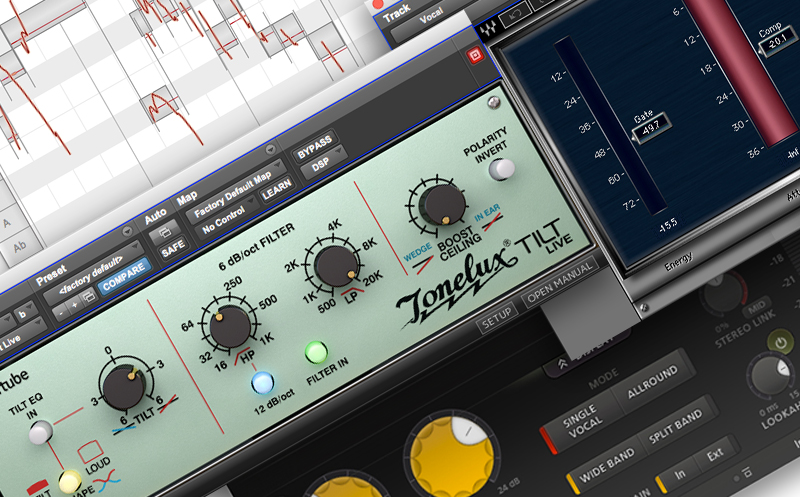Open the 'b' insert position dropdown
This screenshot has height=497, width=800.
(x=24, y=313)
